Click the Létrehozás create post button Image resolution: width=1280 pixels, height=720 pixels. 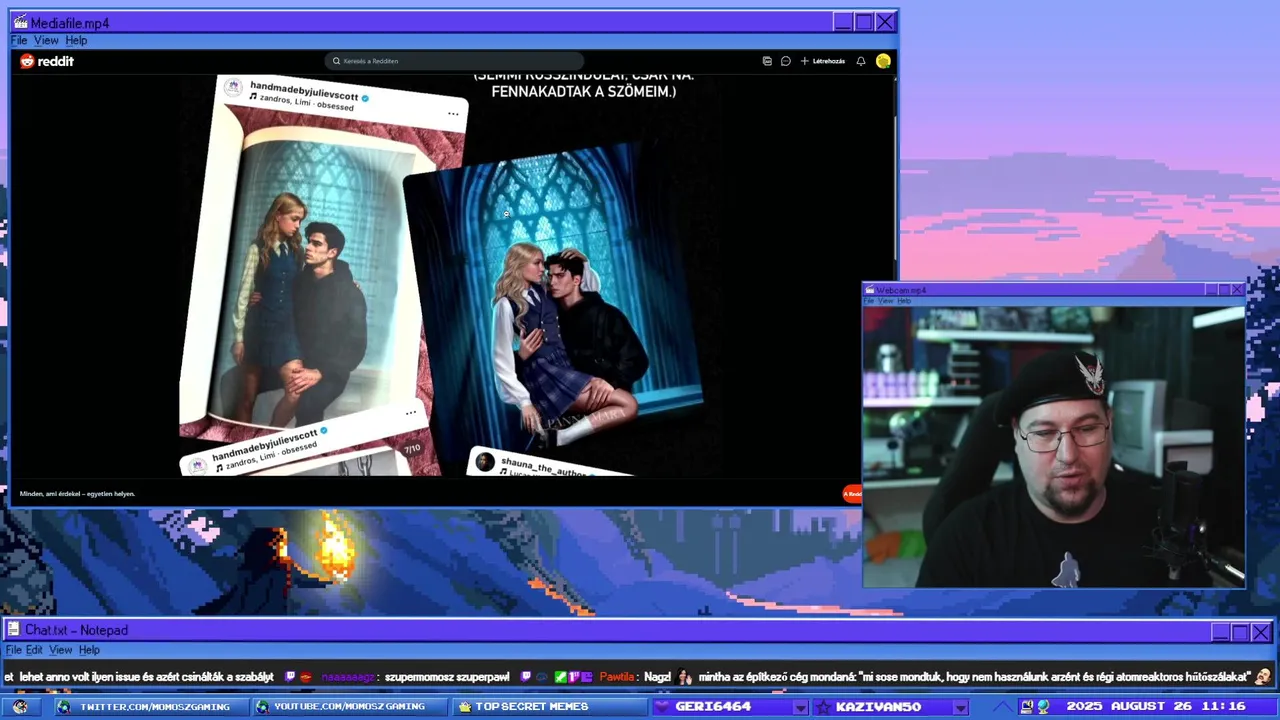[x=822, y=61]
